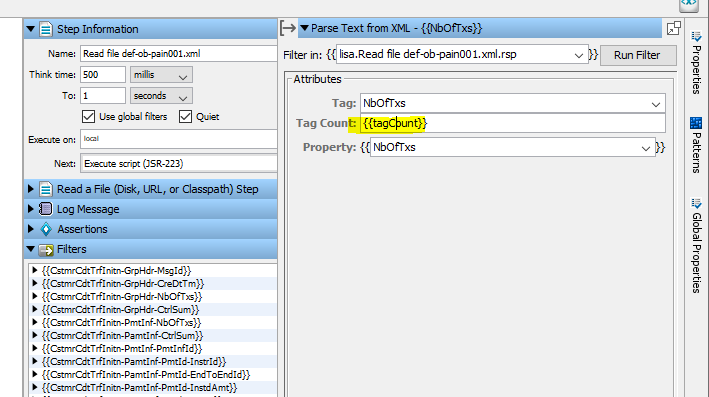This screenshot has width=709, height=397.
Task: Click the To value field
Action: (103, 96)
